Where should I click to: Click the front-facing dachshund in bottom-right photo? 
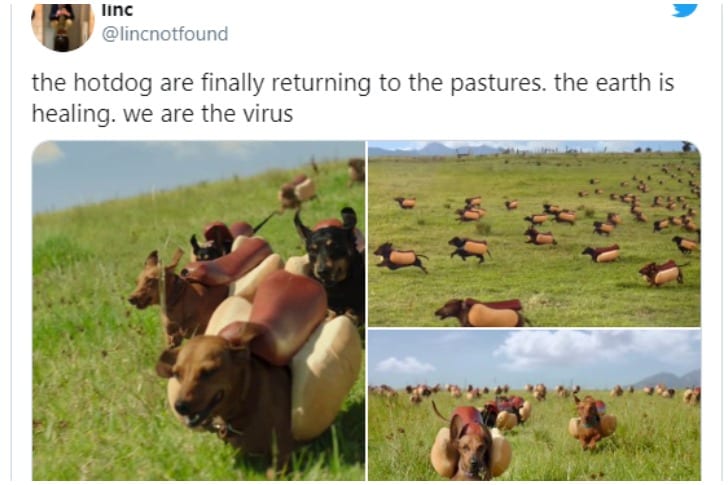(470, 444)
